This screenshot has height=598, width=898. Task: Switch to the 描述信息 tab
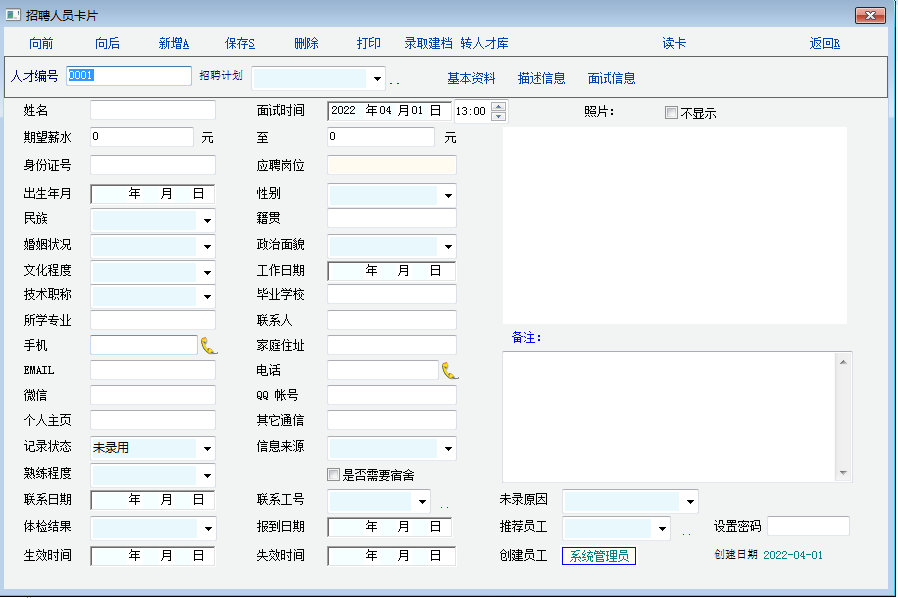click(541, 79)
